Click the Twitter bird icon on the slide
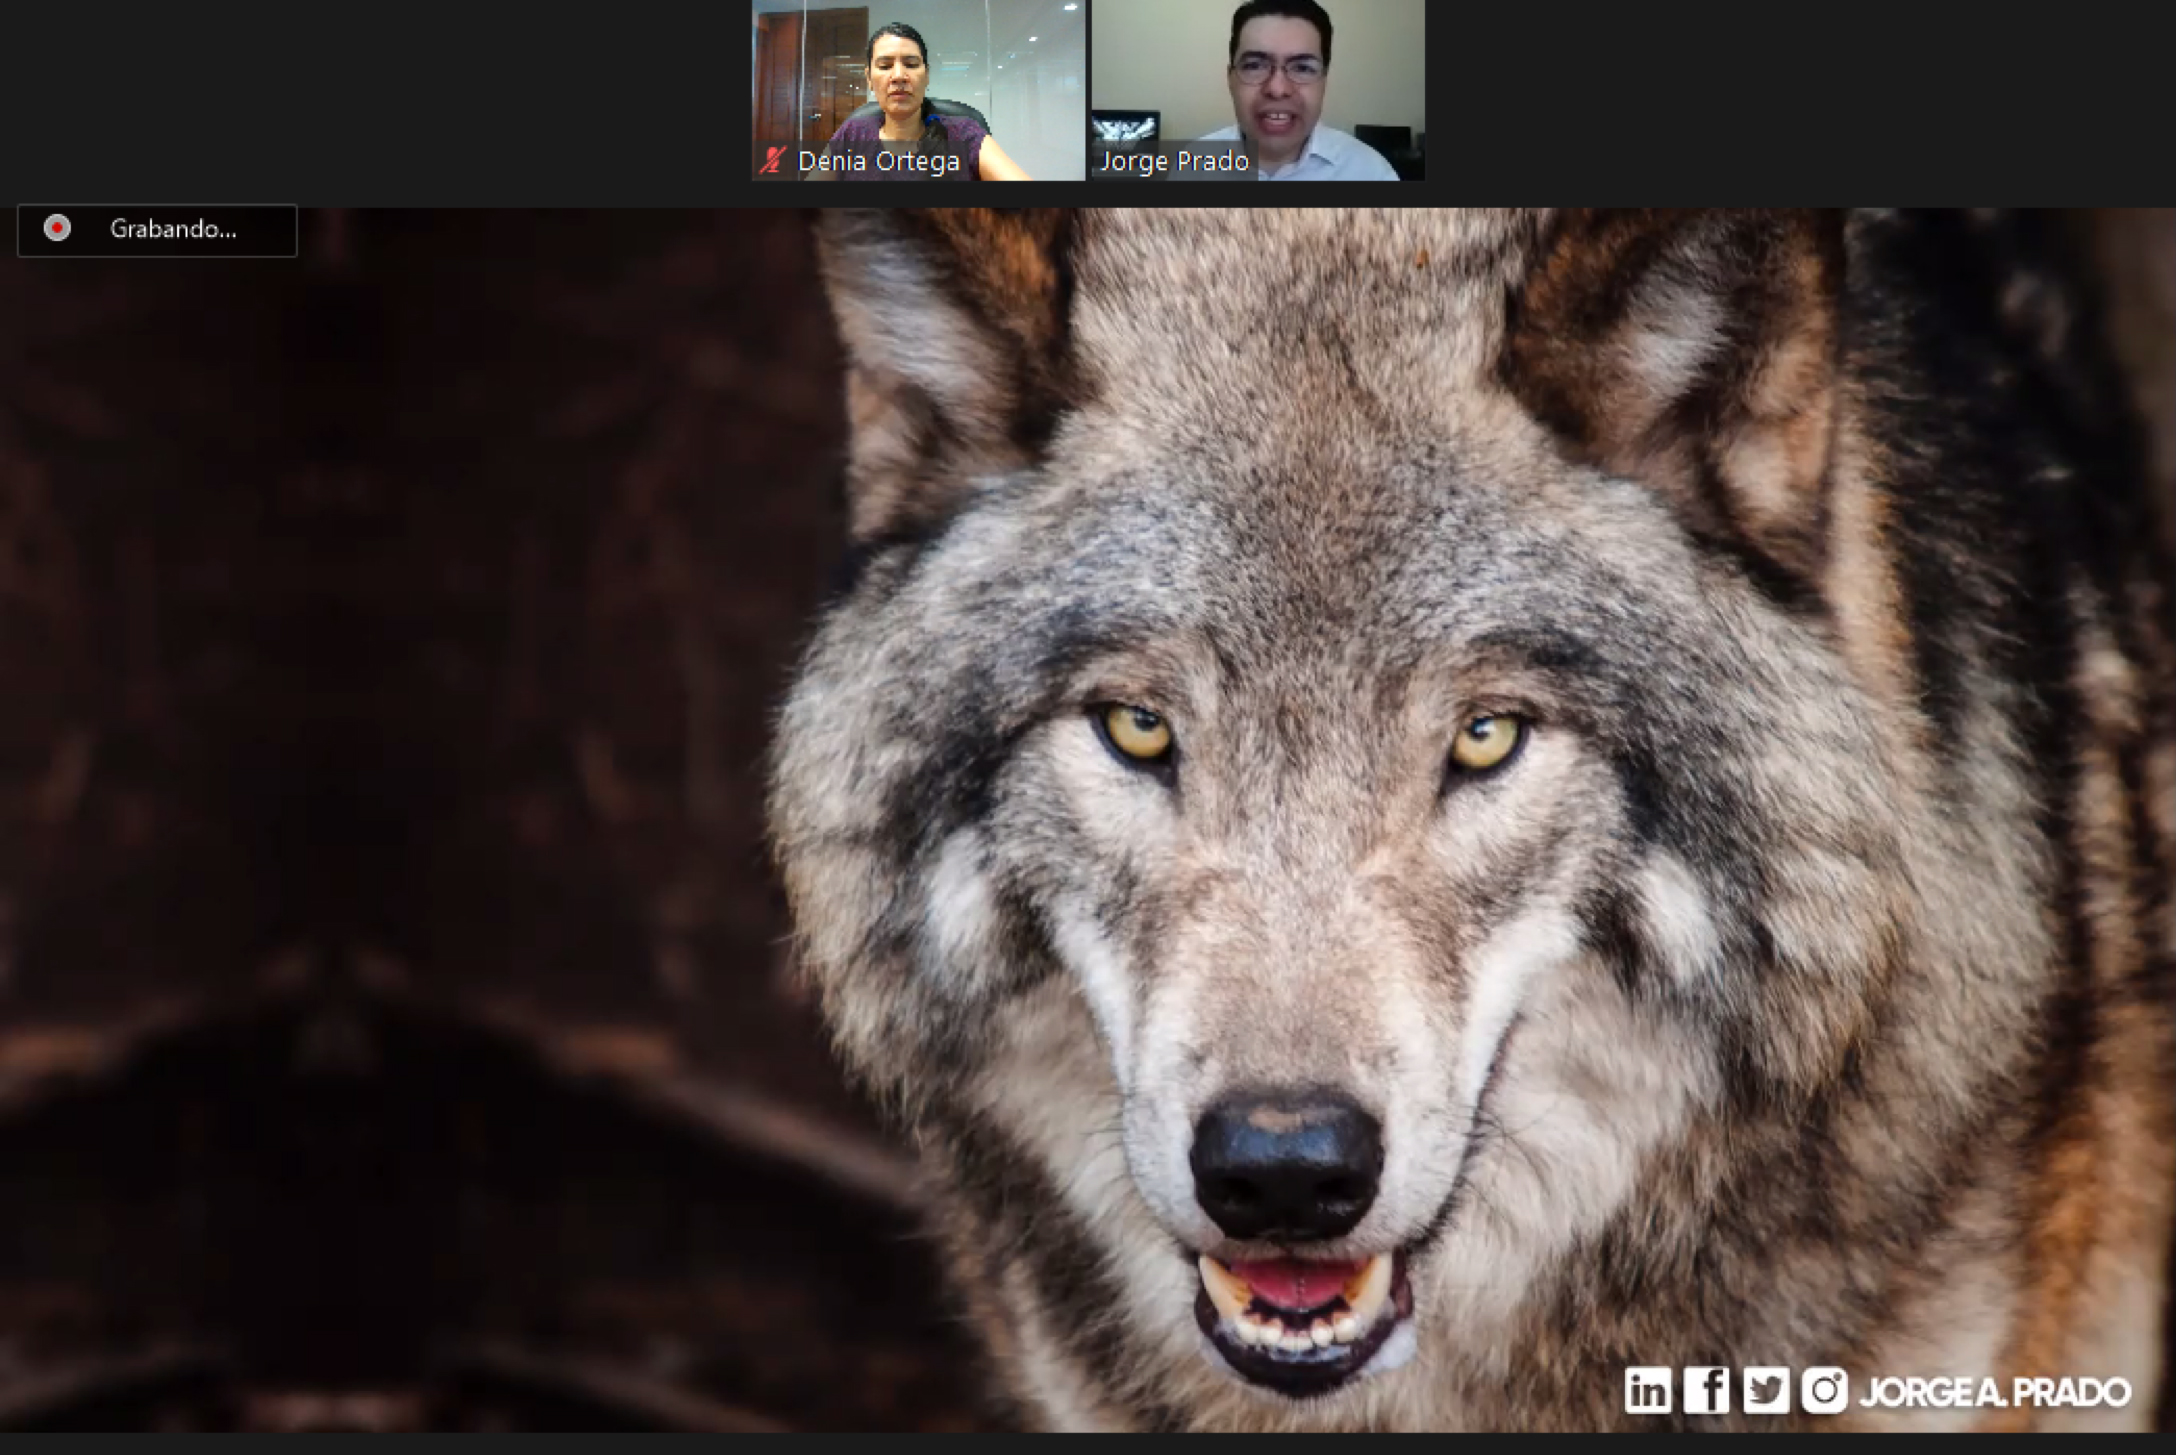 (x=1766, y=1390)
